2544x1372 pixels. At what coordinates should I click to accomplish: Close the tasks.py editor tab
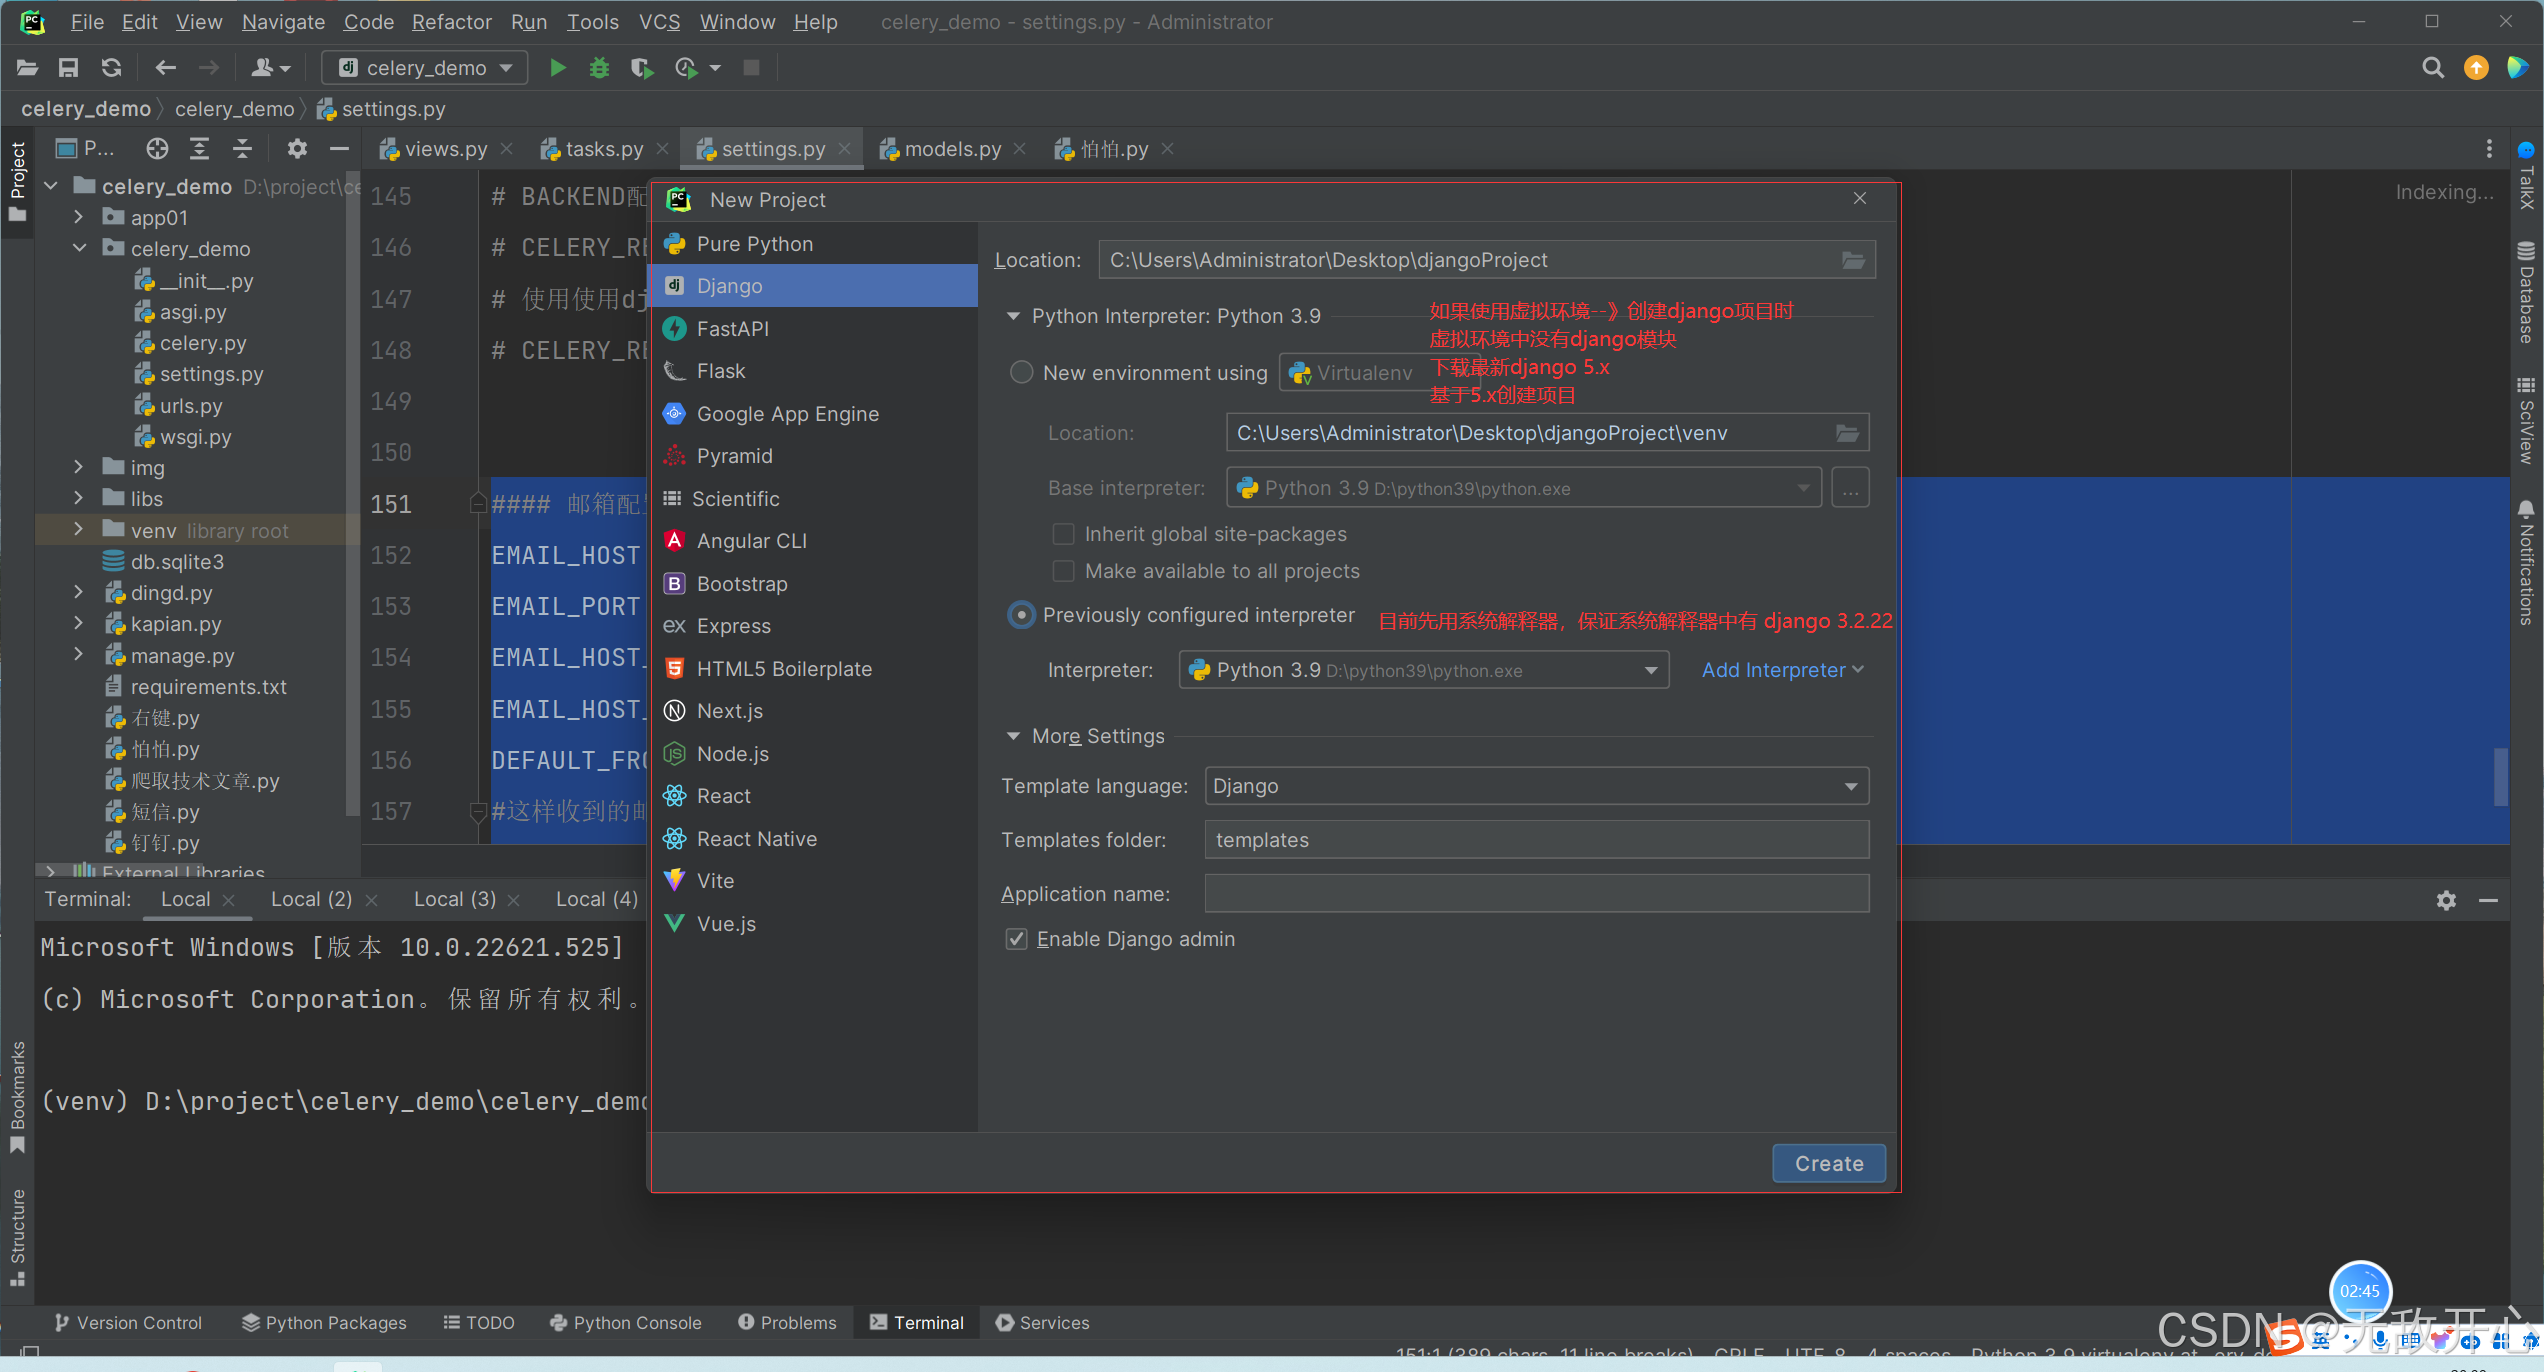pyautogui.click(x=662, y=149)
